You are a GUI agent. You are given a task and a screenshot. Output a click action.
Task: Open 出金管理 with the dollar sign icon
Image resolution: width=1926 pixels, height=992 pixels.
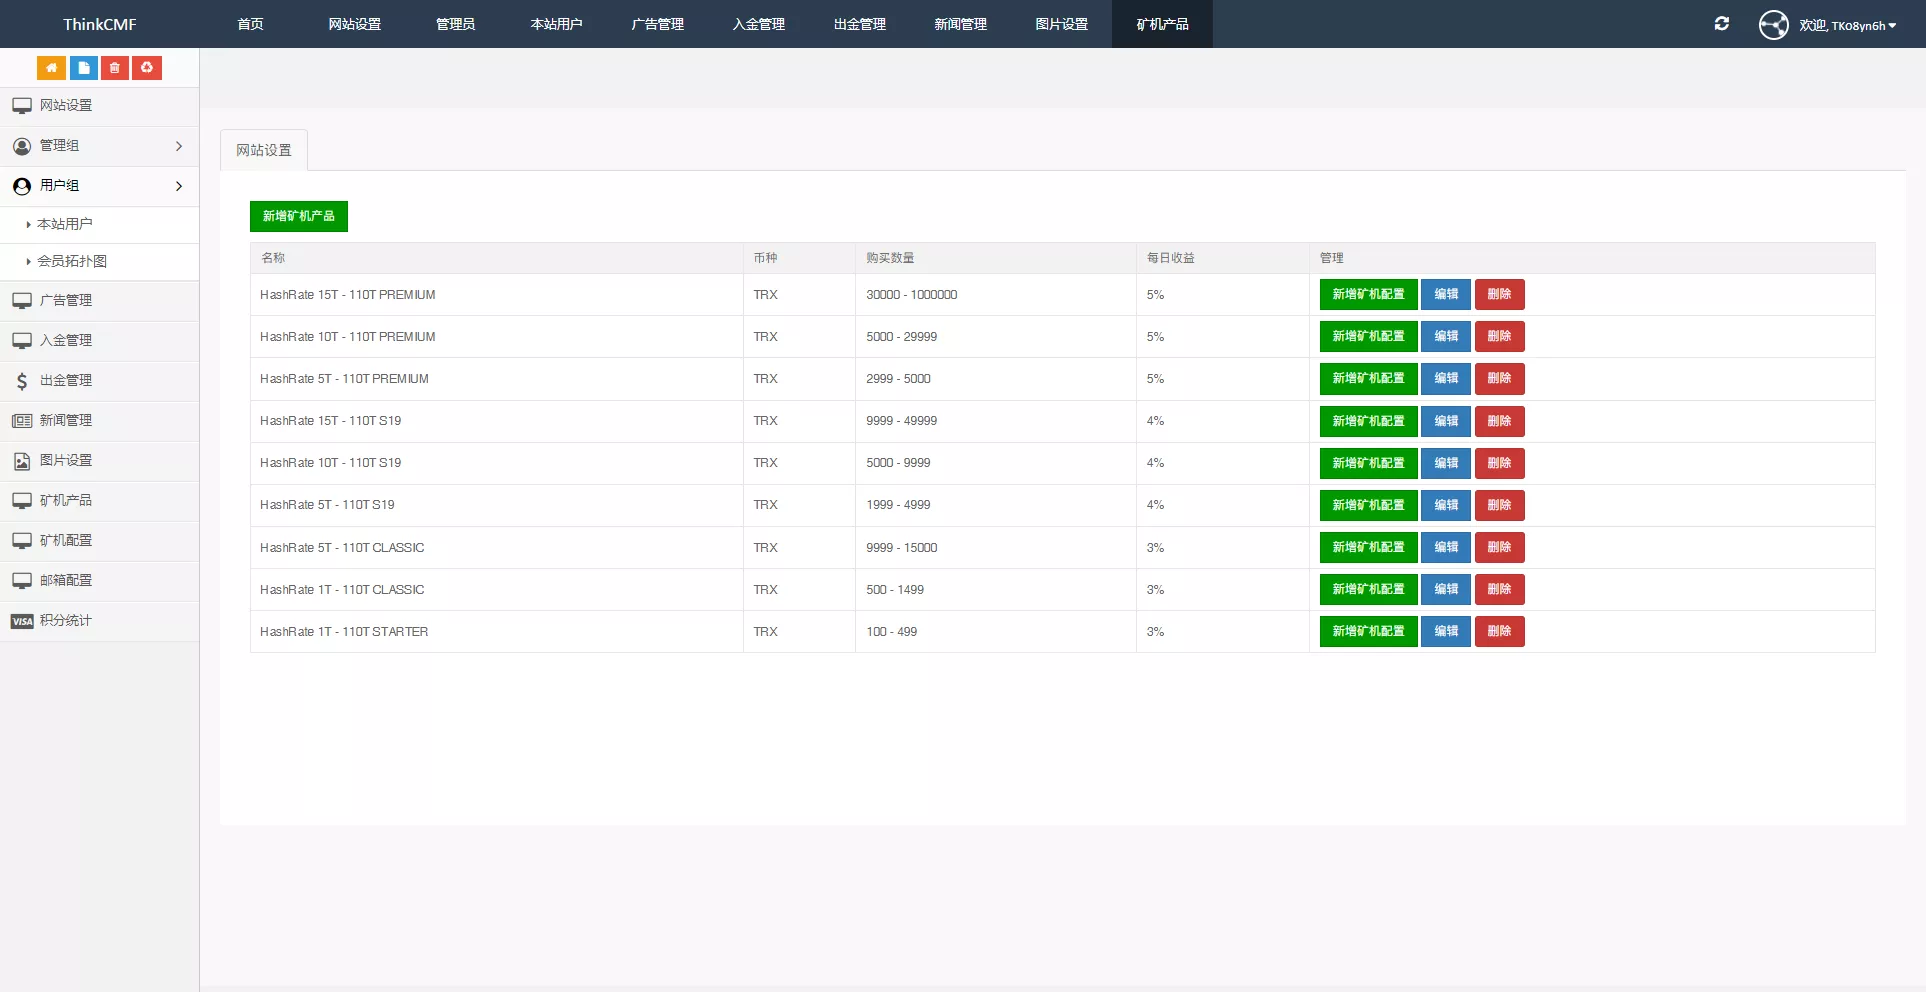[x=65, y=381]
